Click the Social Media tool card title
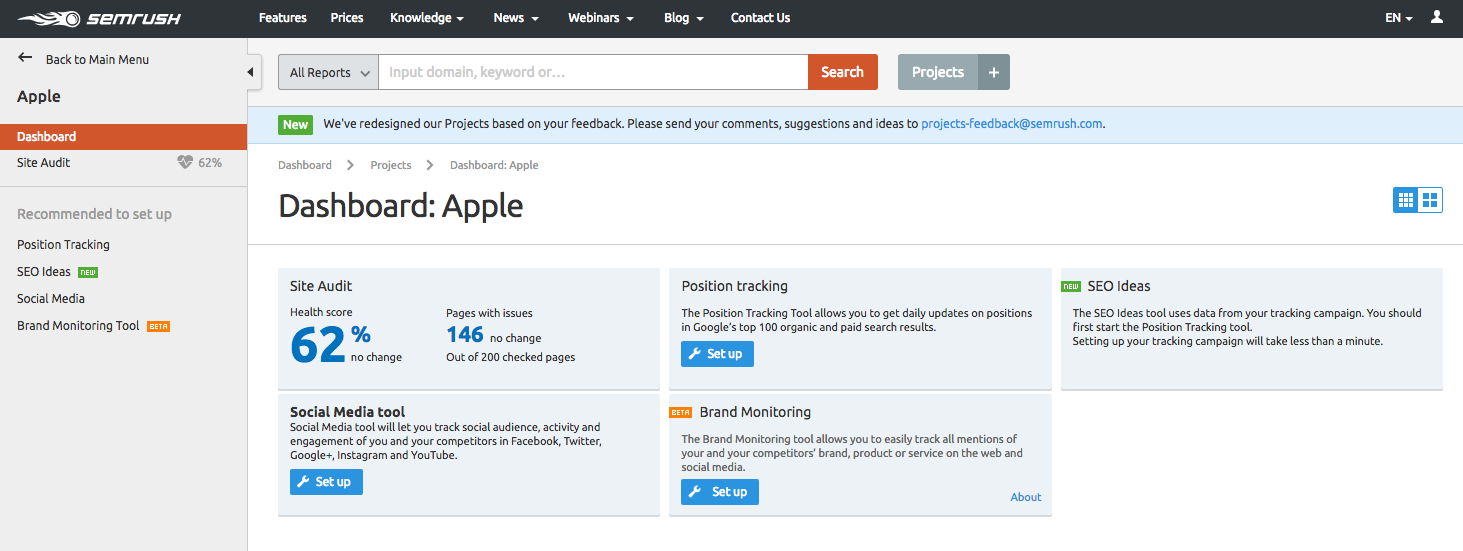 [347, 411]
